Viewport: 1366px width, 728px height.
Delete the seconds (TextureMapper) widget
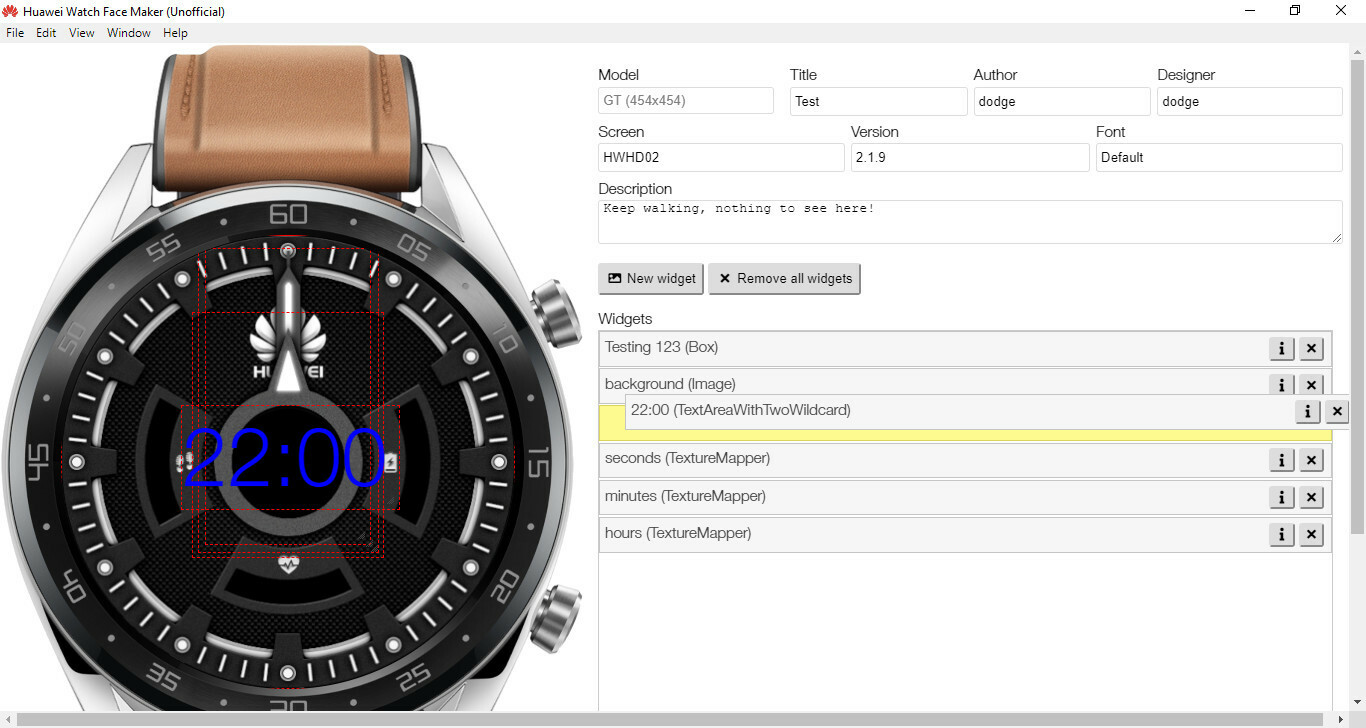pos(1312,460)
